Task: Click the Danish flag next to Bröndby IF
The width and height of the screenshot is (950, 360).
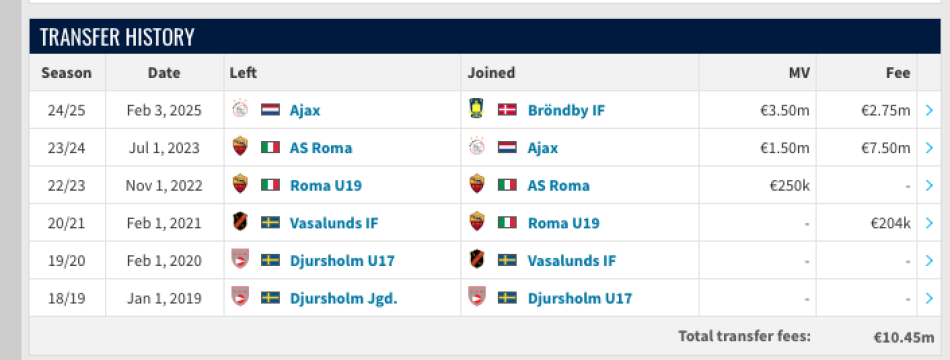Action: click(507, 110)
